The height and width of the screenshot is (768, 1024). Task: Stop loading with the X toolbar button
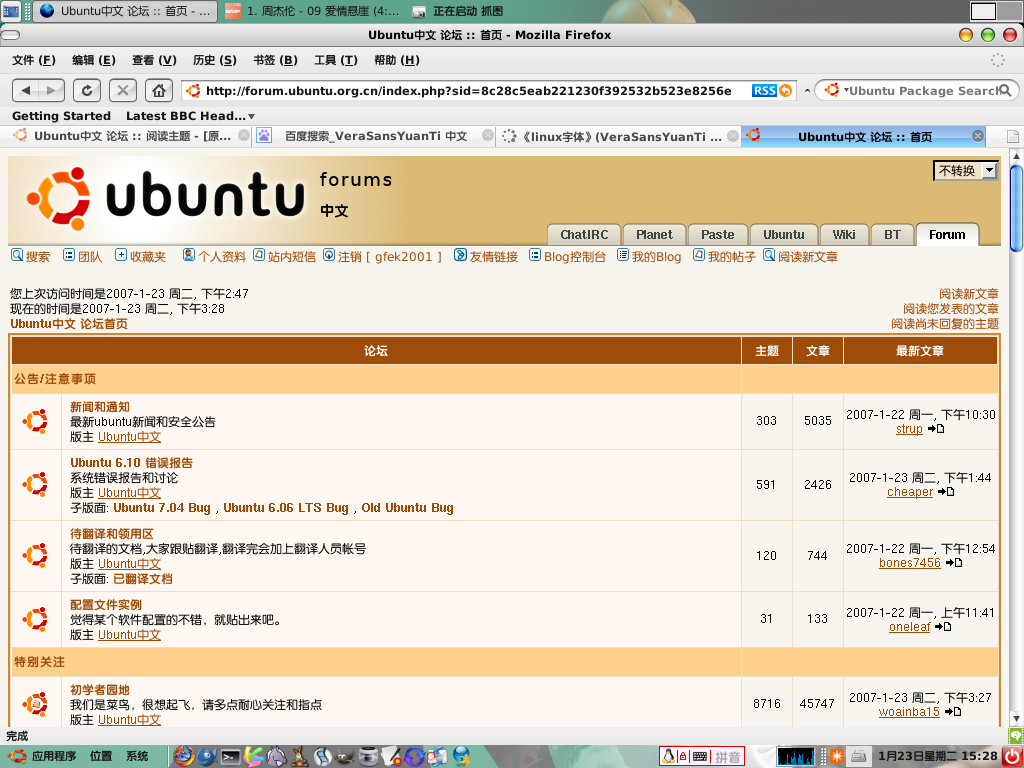122,90
